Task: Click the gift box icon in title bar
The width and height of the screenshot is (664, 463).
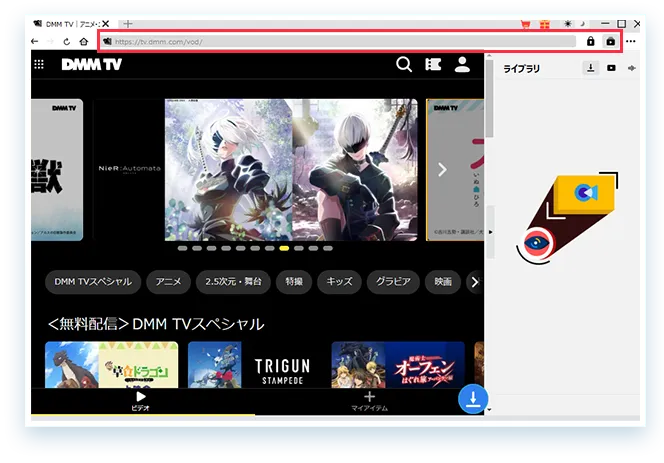Action: click(x=545, y=24)
